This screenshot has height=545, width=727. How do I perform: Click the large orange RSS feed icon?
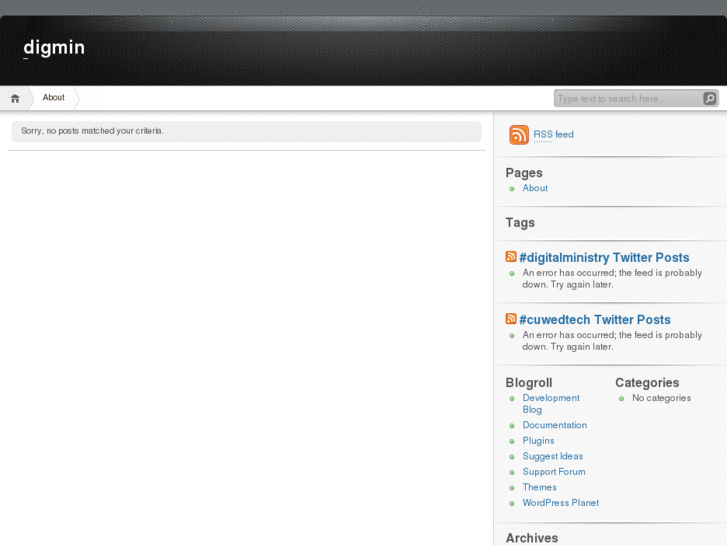(x=519, y=135)
